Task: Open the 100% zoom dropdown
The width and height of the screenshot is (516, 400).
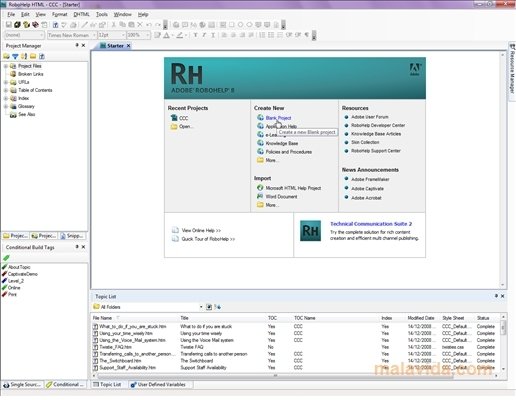Action: 147,35
